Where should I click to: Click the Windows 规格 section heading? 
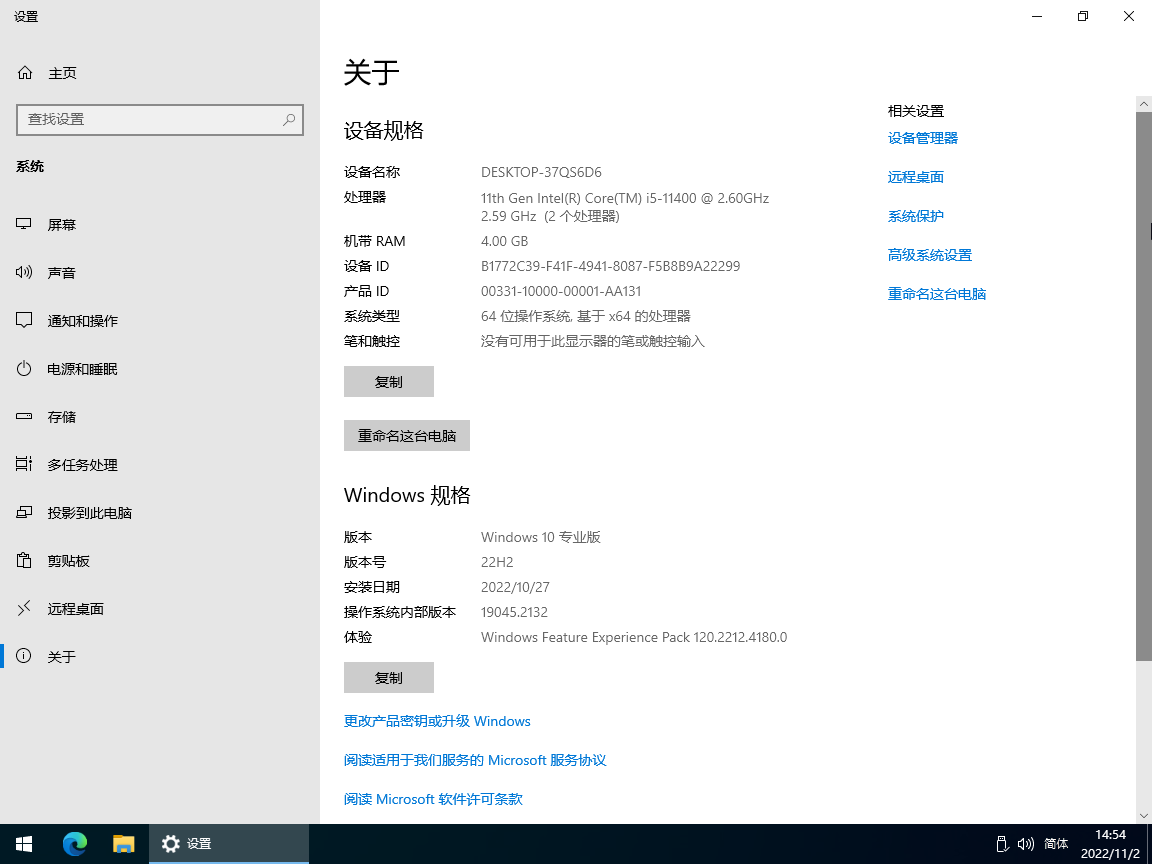point(407,494)
